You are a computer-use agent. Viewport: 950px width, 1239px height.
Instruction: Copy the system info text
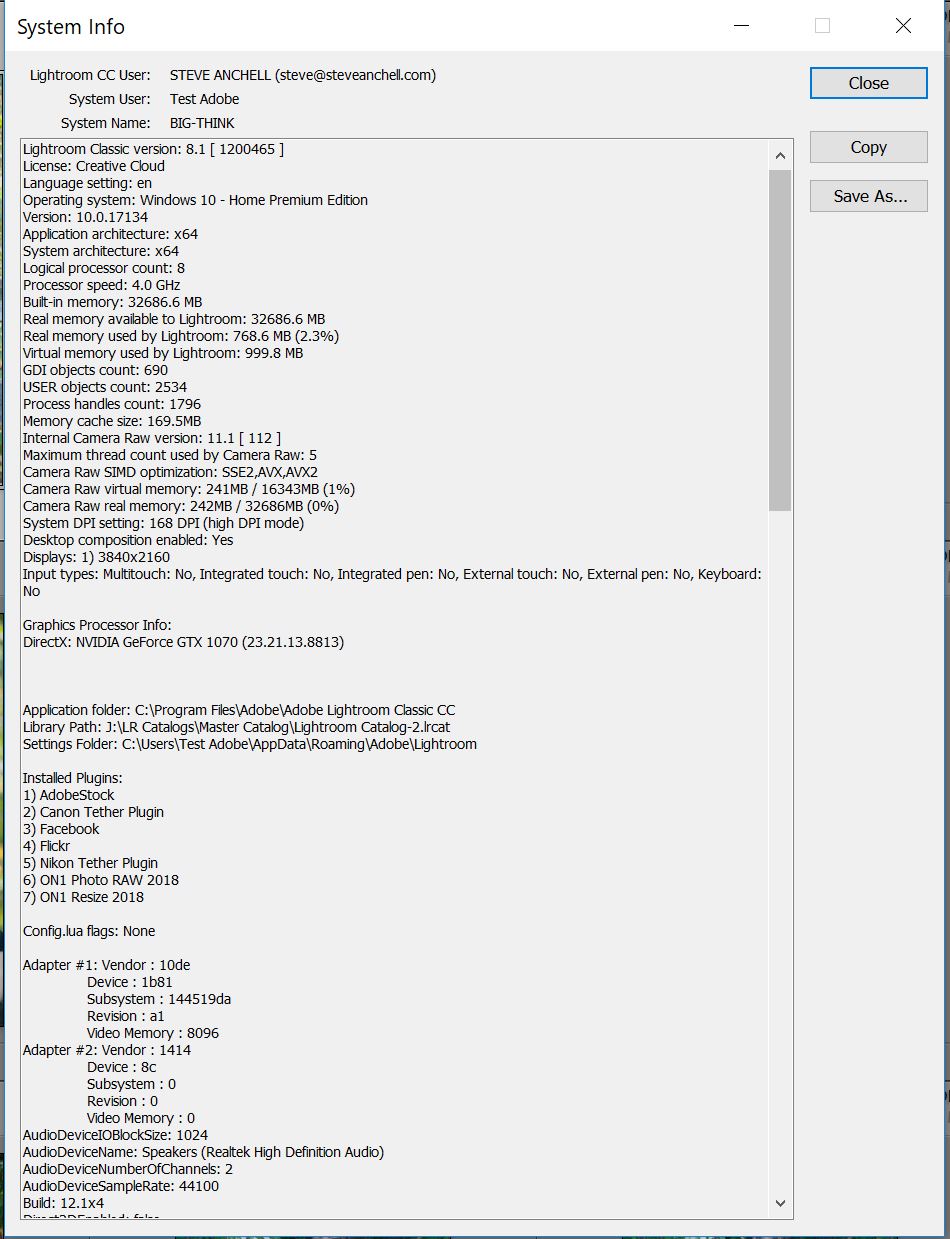(868, 147)
